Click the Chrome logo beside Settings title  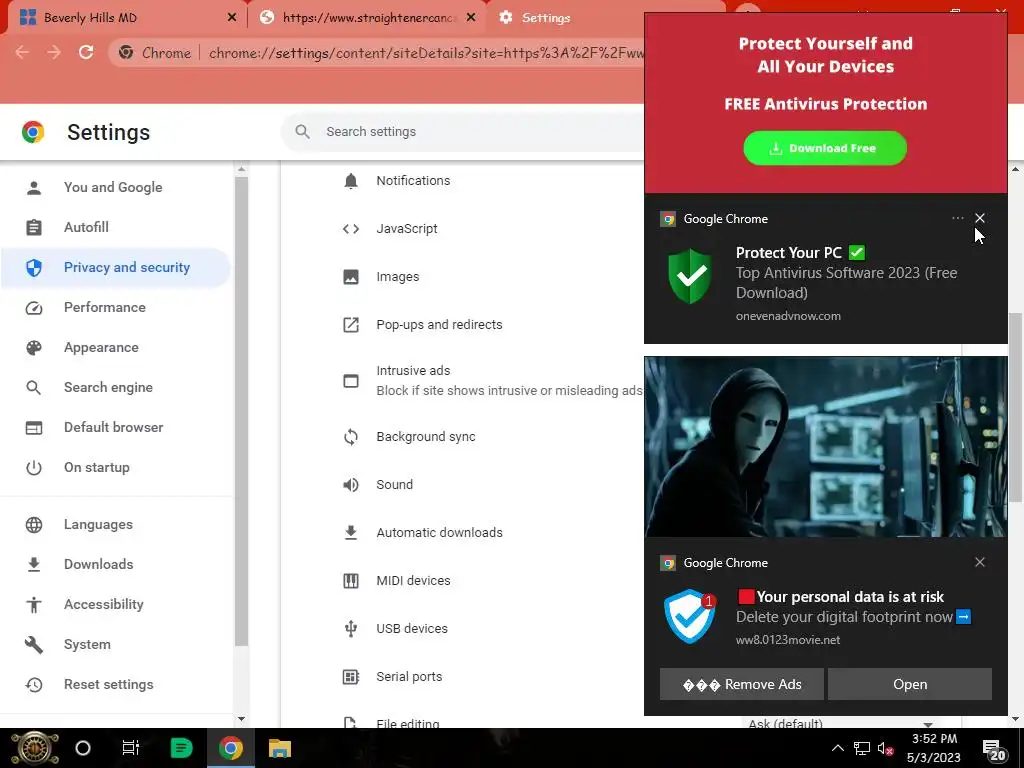pos(33,132)
